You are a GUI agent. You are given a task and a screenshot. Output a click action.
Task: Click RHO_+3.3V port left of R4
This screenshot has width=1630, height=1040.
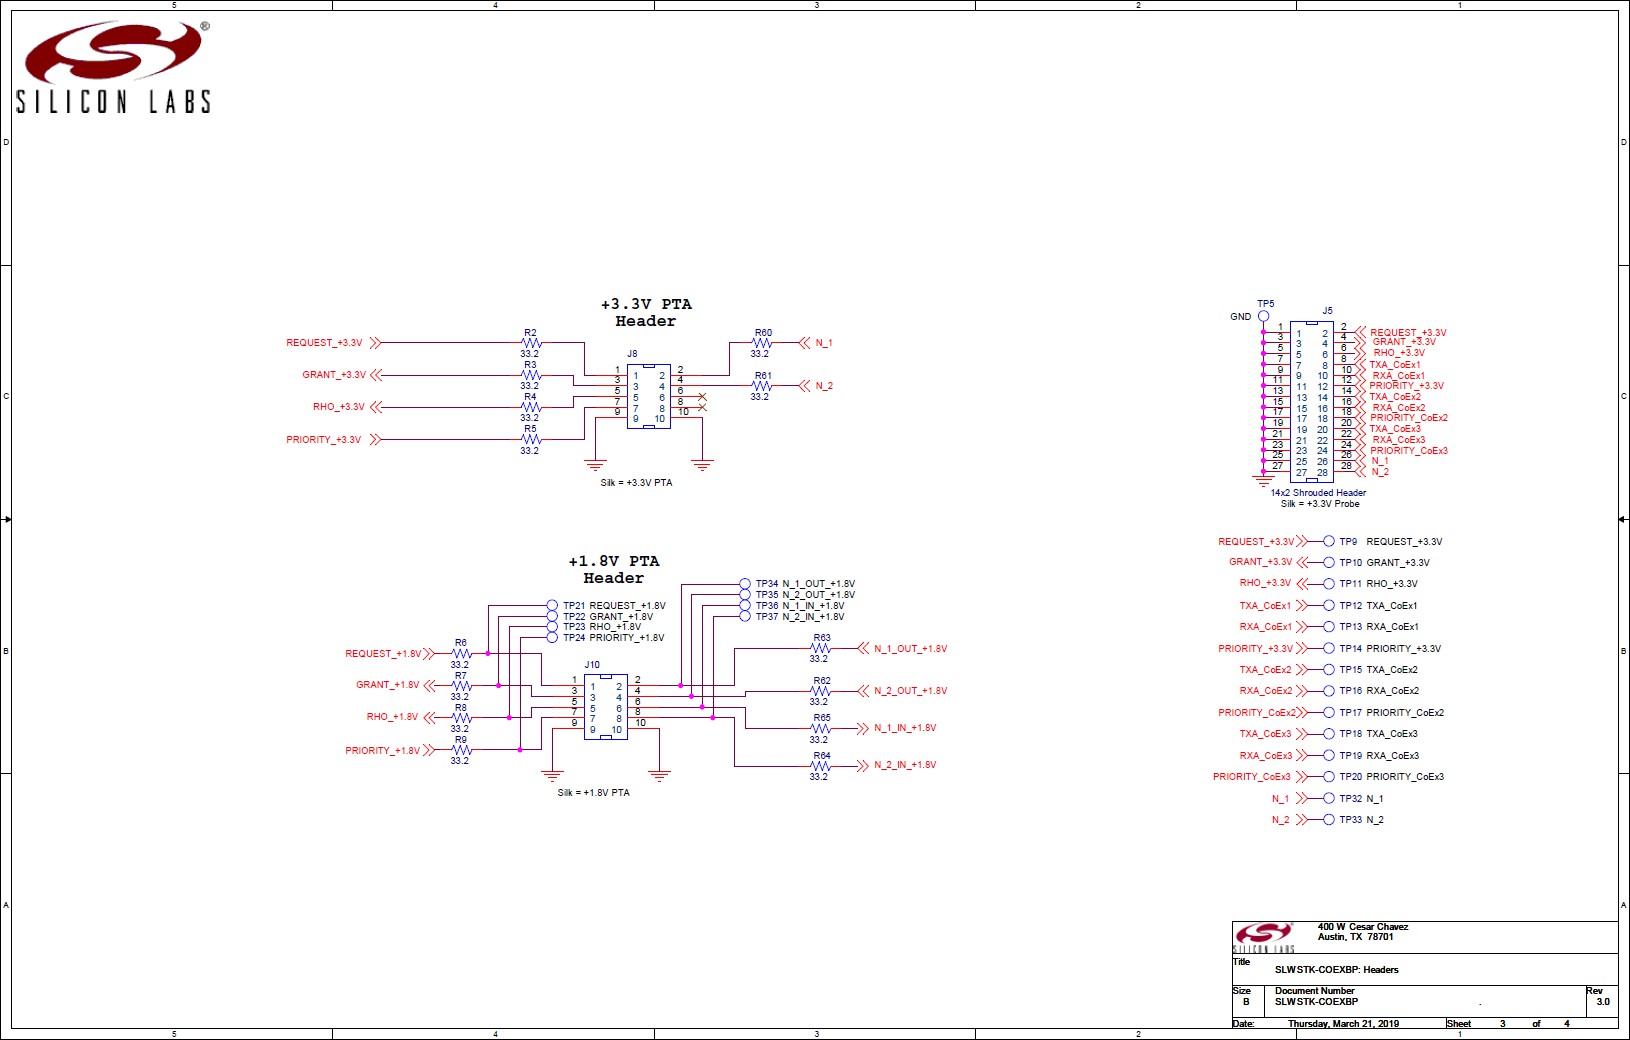point(347,407)
